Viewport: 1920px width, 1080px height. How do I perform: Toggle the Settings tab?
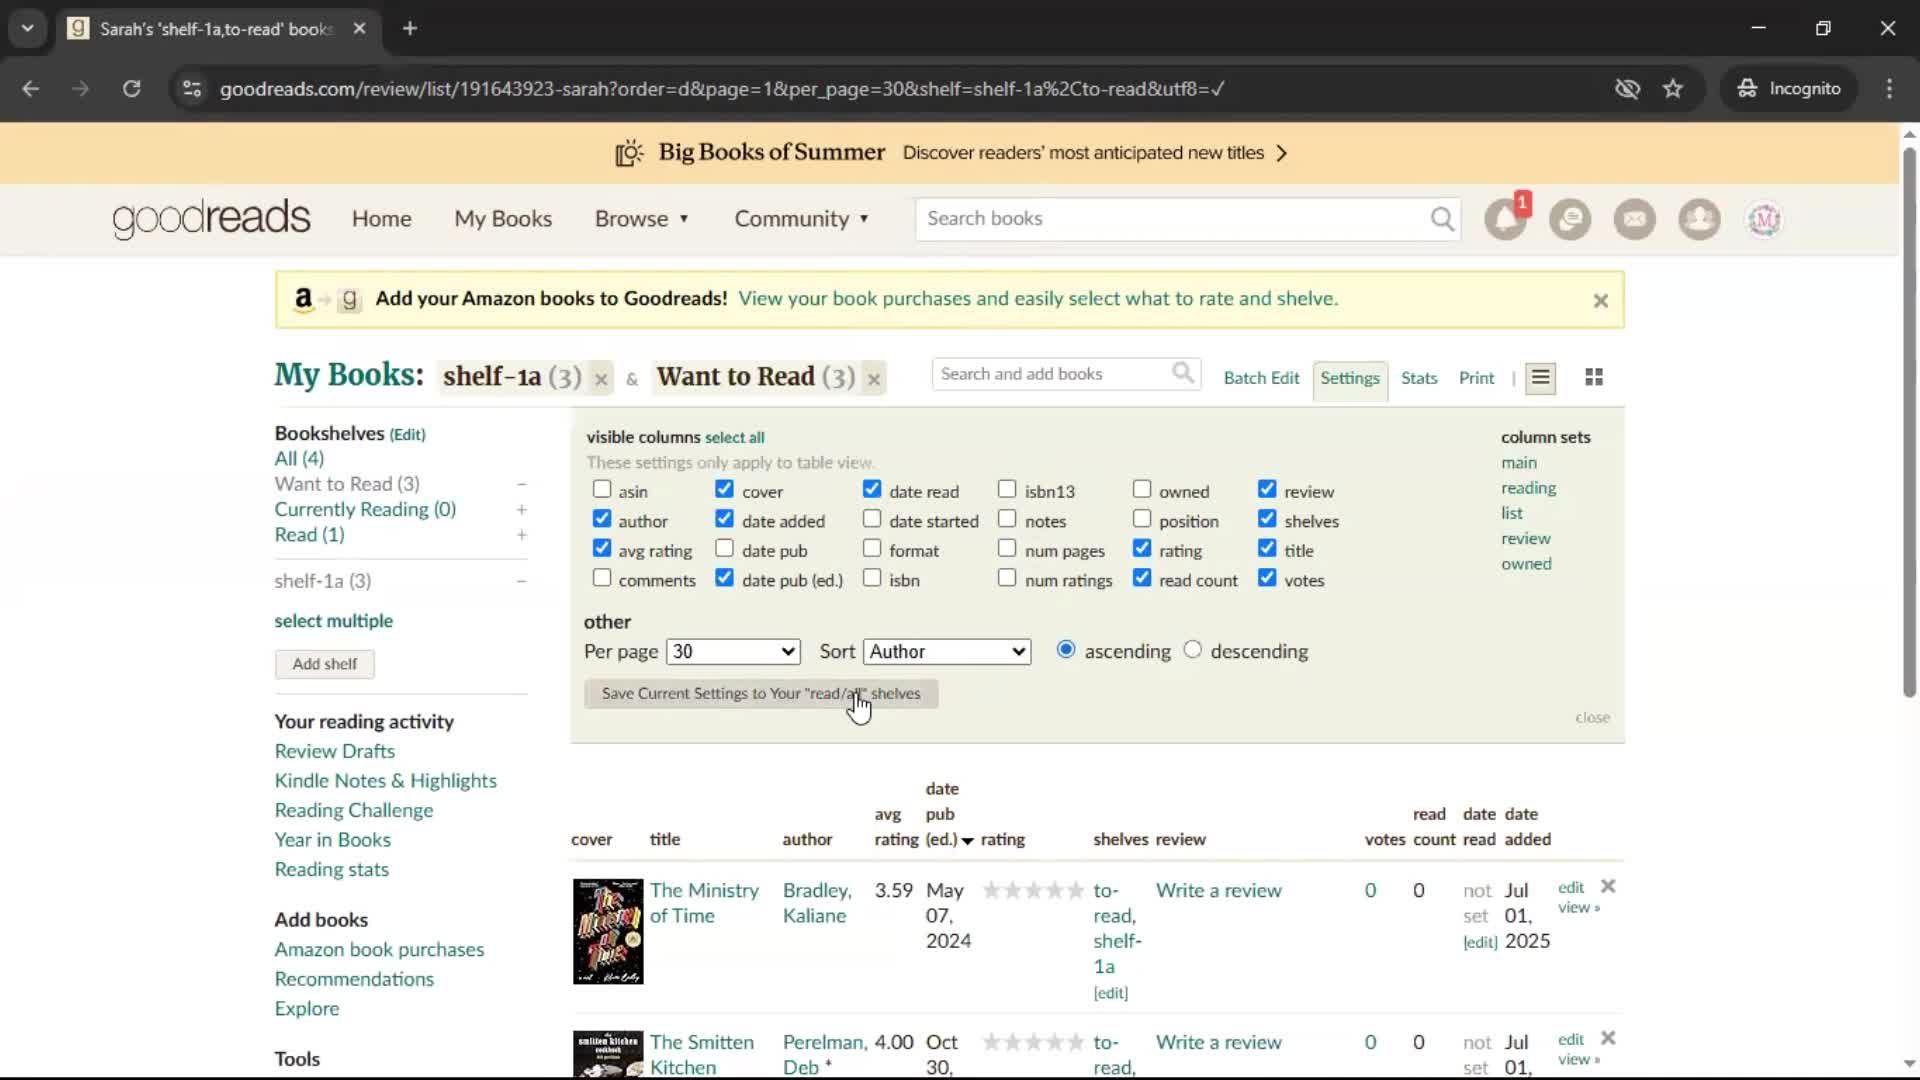pos(1350,378)
